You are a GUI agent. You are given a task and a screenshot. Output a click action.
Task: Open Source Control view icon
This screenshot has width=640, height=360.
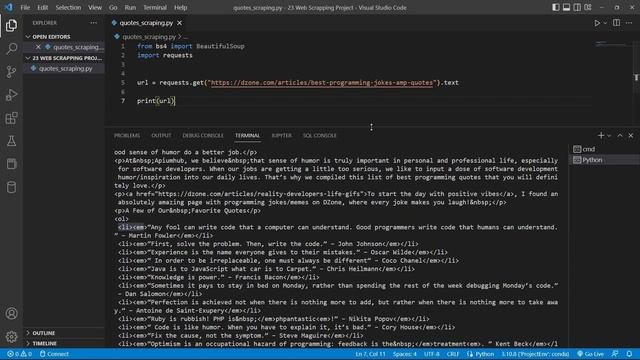(x=11, y=72)
